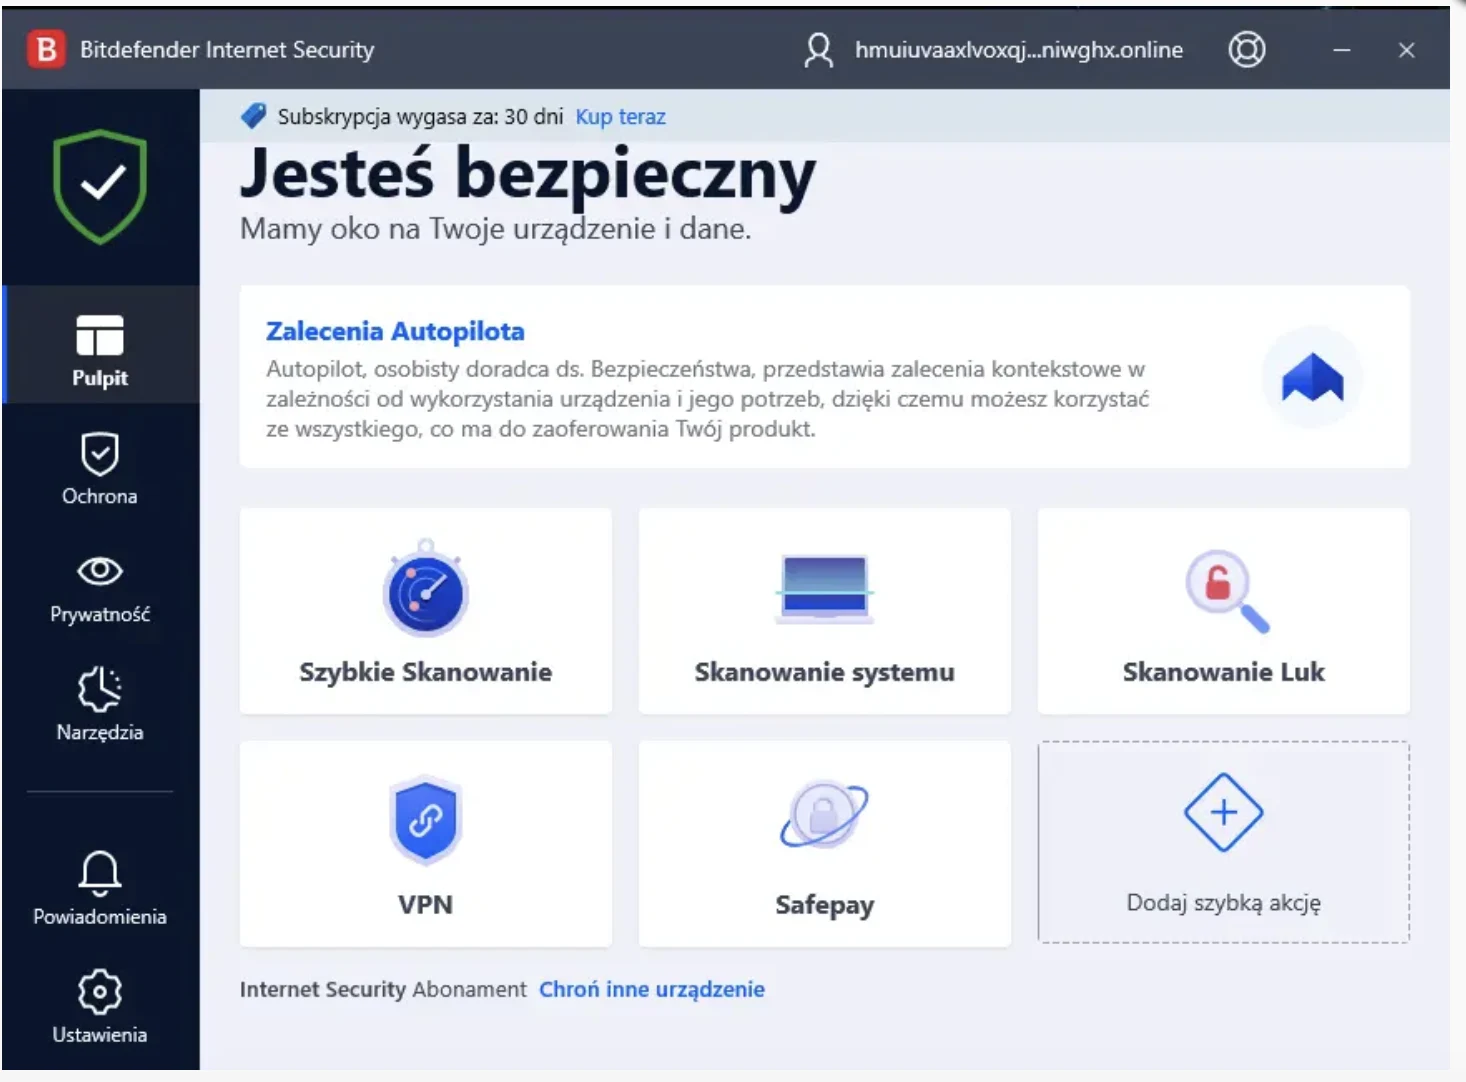Click Mamy oko na Twoje urządzenie text
The width and height of the screenshot is (1466, 1082).
[495, 229]
